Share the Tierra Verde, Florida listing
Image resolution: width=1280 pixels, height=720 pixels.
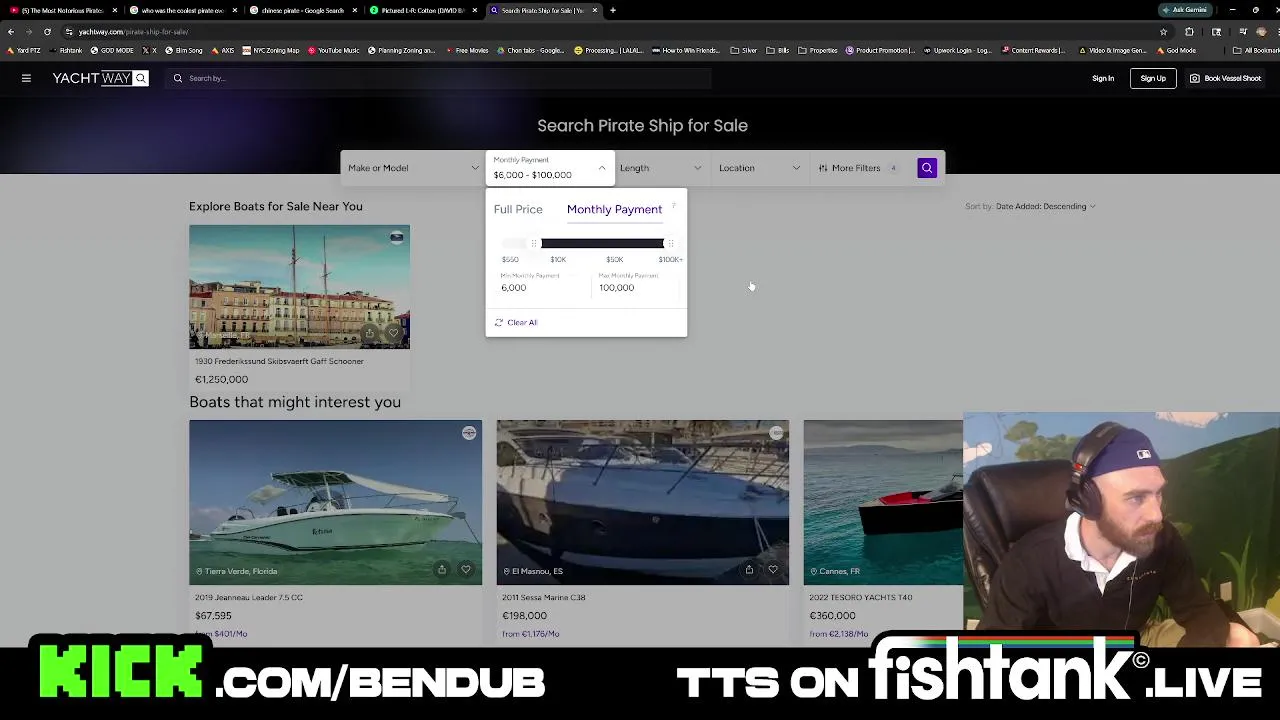coord(441,570)
